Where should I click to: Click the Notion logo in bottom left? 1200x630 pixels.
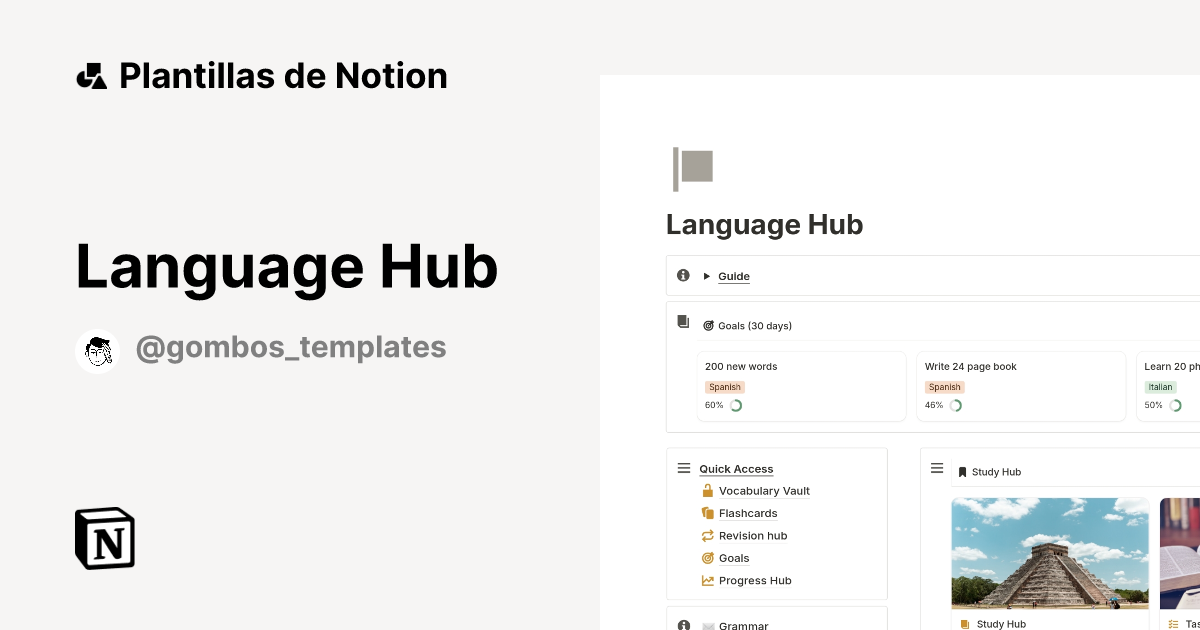pos(104,538)
